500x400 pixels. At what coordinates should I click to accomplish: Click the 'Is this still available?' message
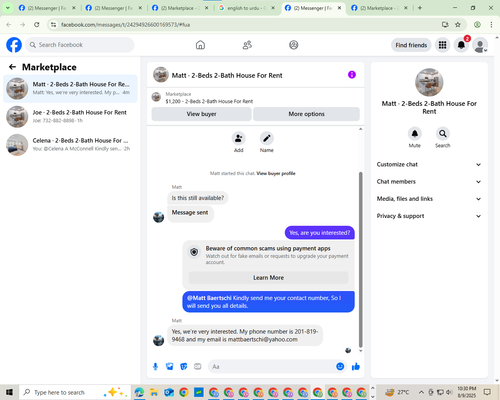pos(198,198)
